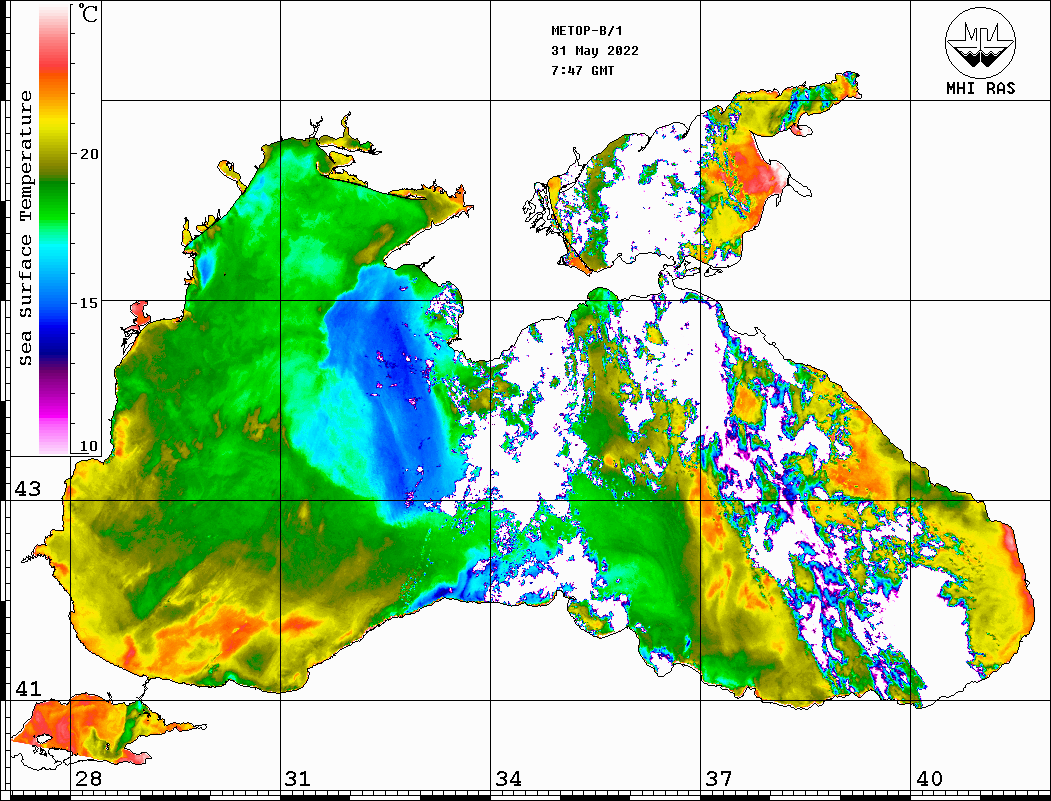This screenshot has height=801, width=1051.
Task: Click the time "7:47 GMT"
Action: [582, 70]
